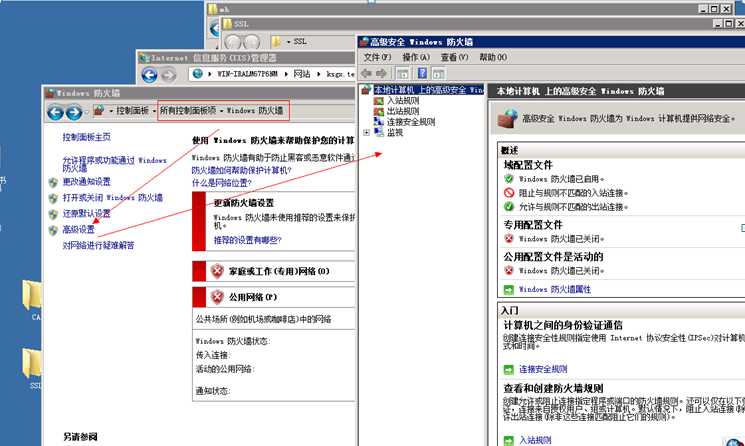745x446 pixels.
Task: Click green arrow icon beside 入站规则 link
Action: click(509, 440)
